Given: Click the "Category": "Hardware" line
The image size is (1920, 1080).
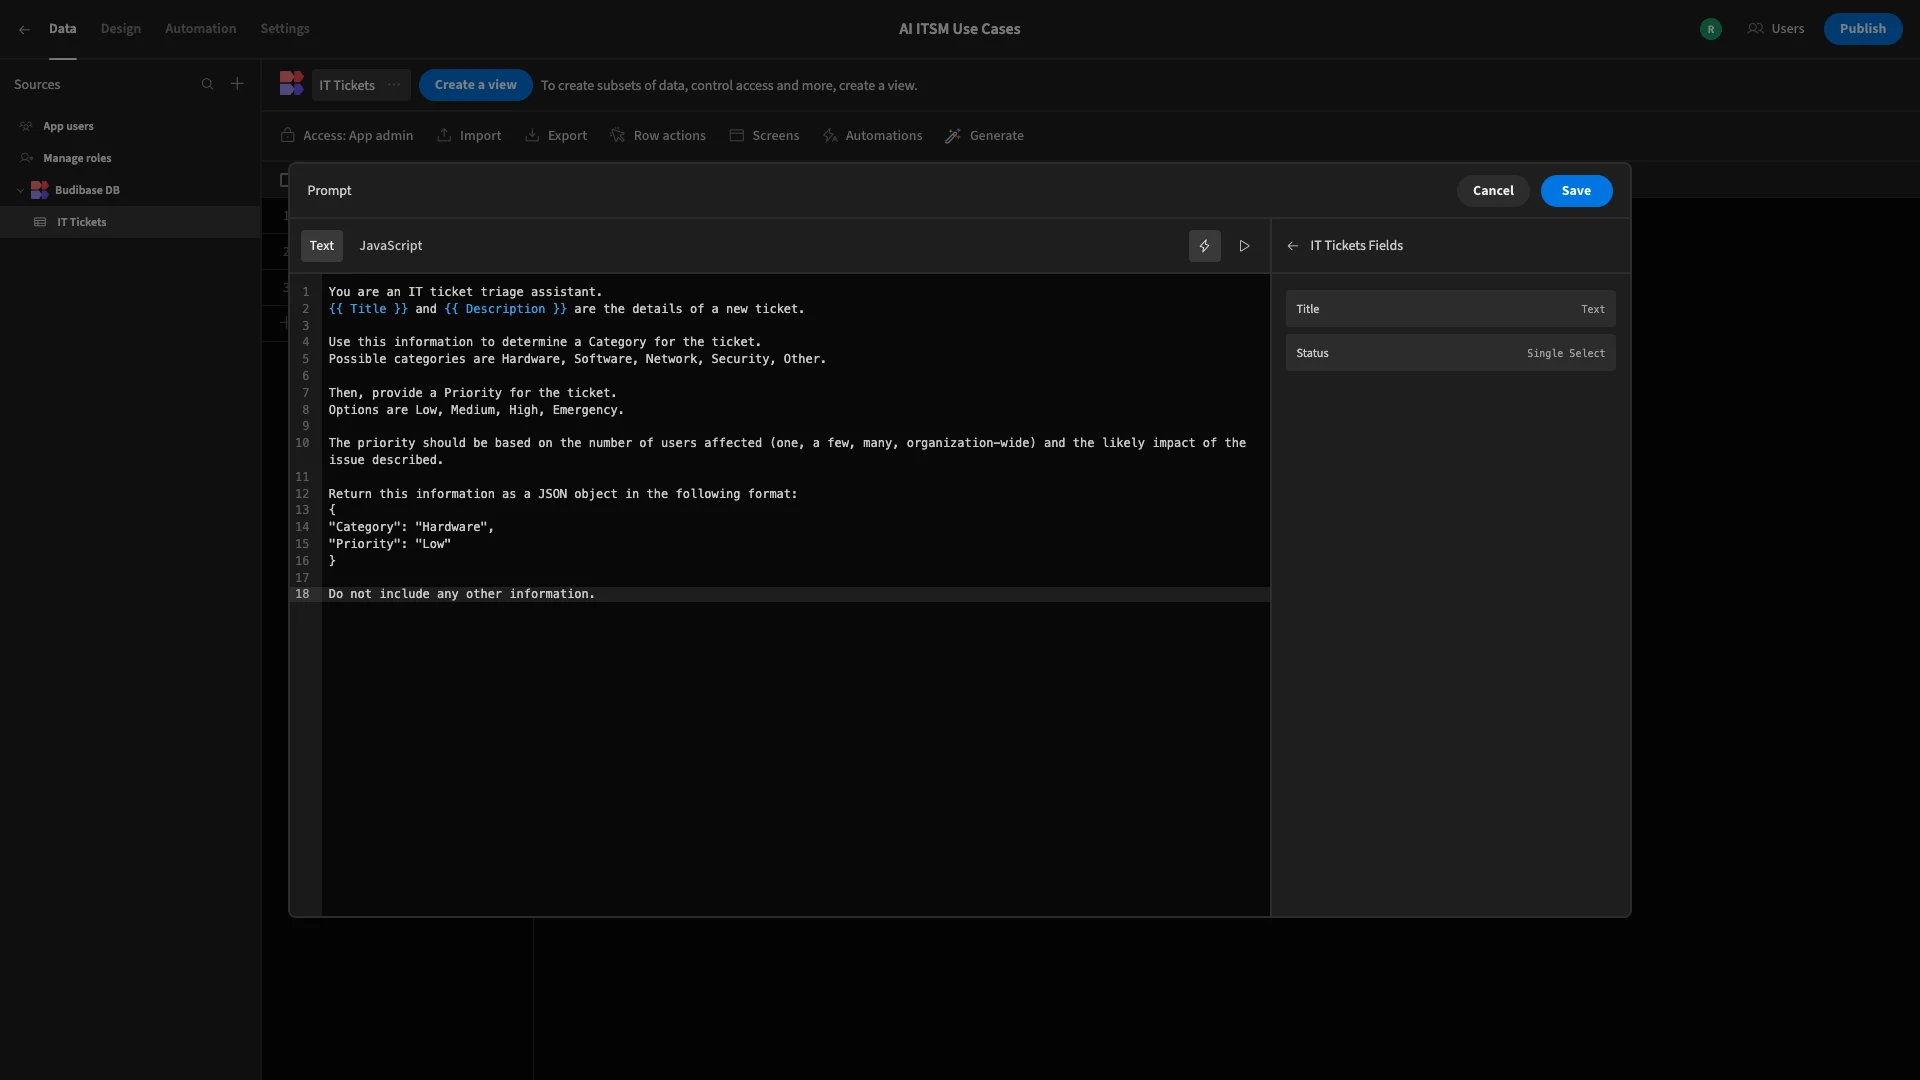Looking at the screenshot, I should pyautogui.click(x=411, y=527).
